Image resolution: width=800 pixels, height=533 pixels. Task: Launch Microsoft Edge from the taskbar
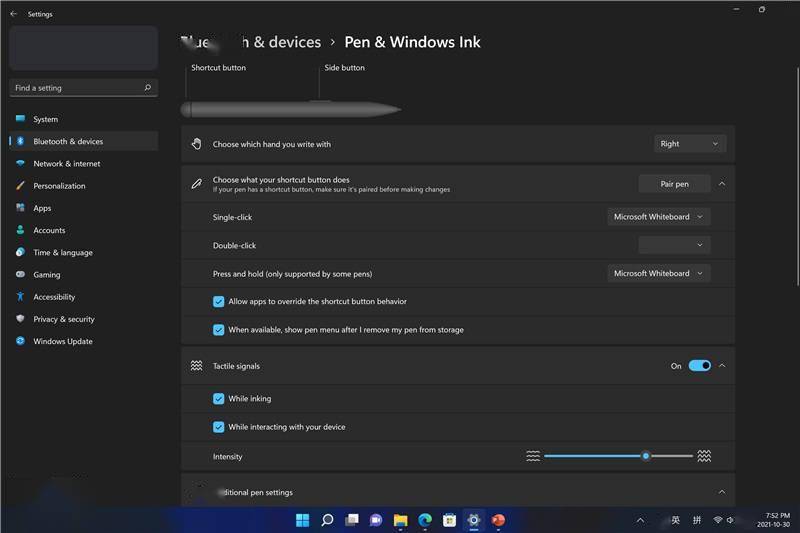click(x=425, y=520)
